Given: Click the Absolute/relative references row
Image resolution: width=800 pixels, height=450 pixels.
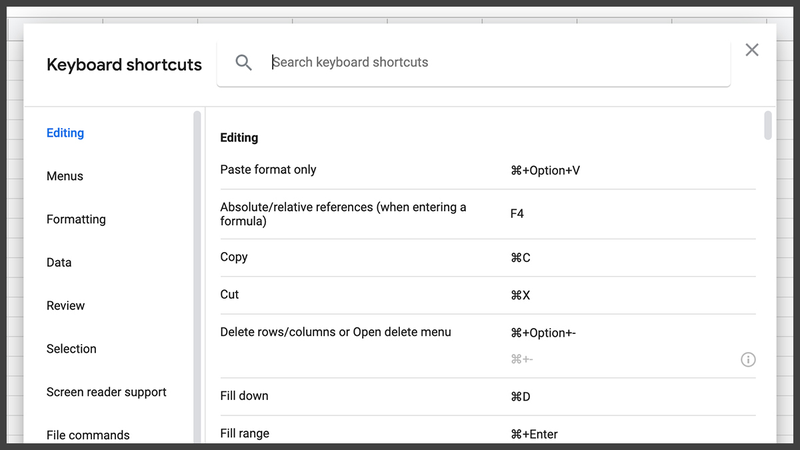Looking at the screenshot, I should pyautogui.click(x=488, y=214).
